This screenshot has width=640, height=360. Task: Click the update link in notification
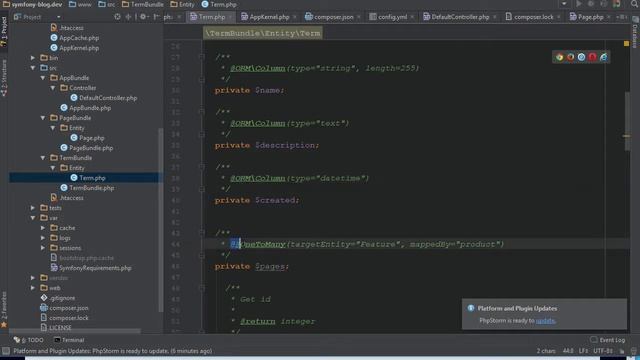coord(545,321)
